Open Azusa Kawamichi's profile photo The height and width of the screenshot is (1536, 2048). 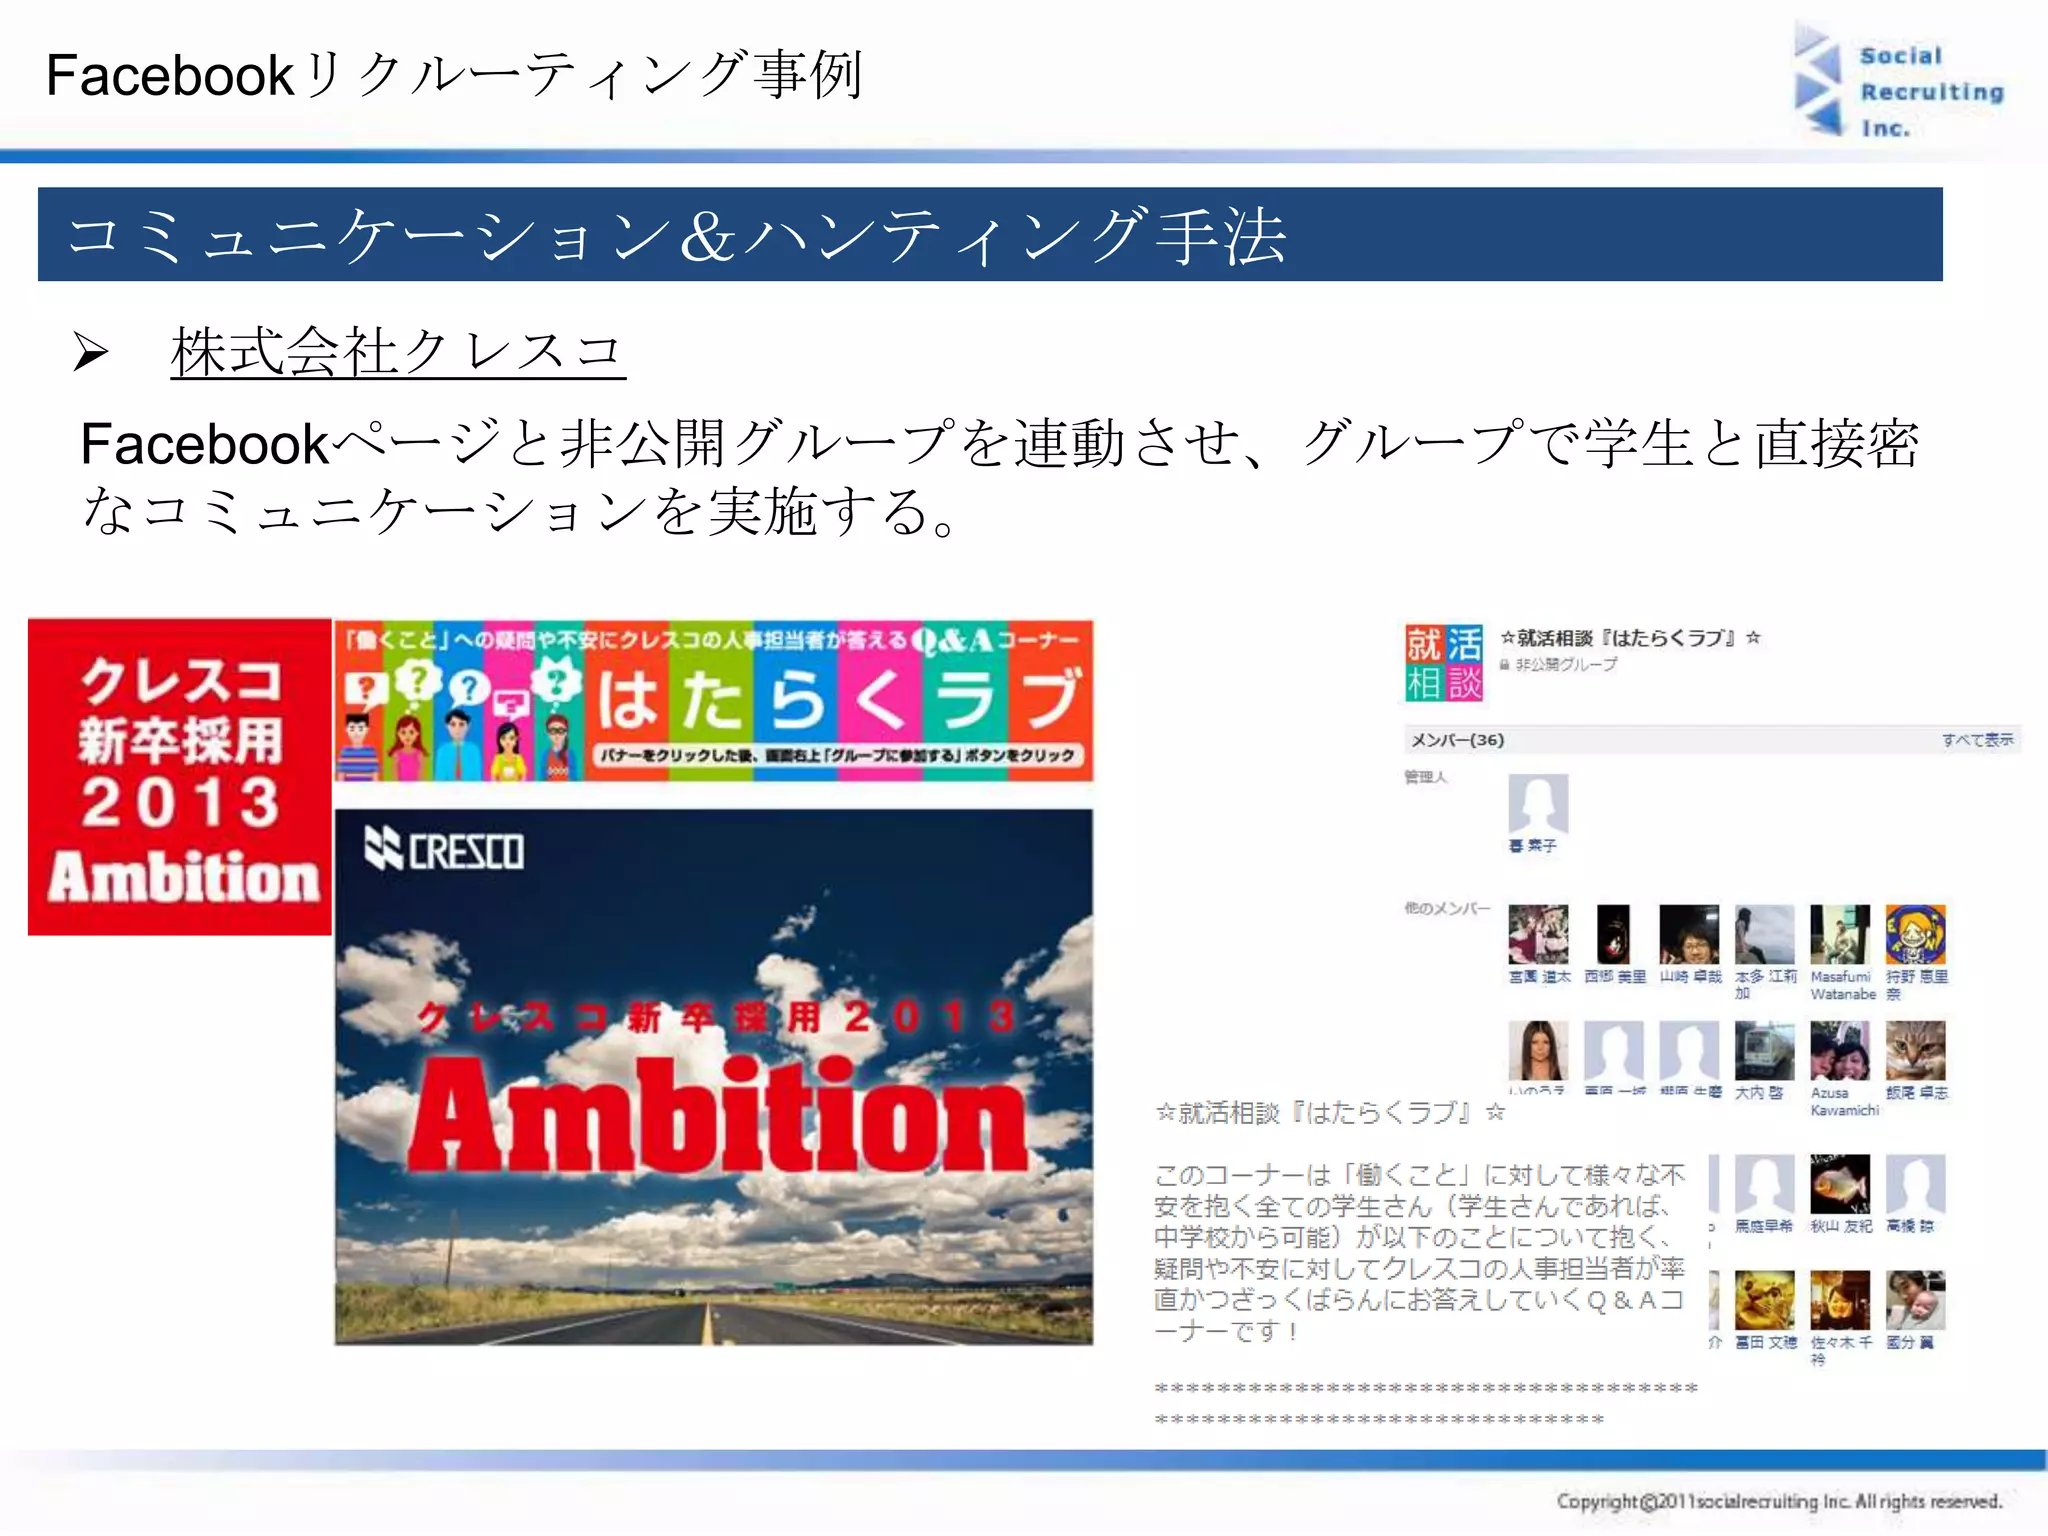pos(1840,1051)
